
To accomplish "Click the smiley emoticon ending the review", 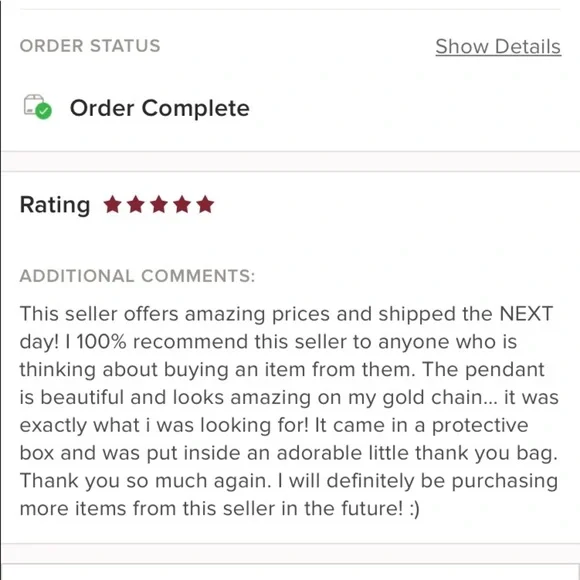I will [x=415, y=509].
